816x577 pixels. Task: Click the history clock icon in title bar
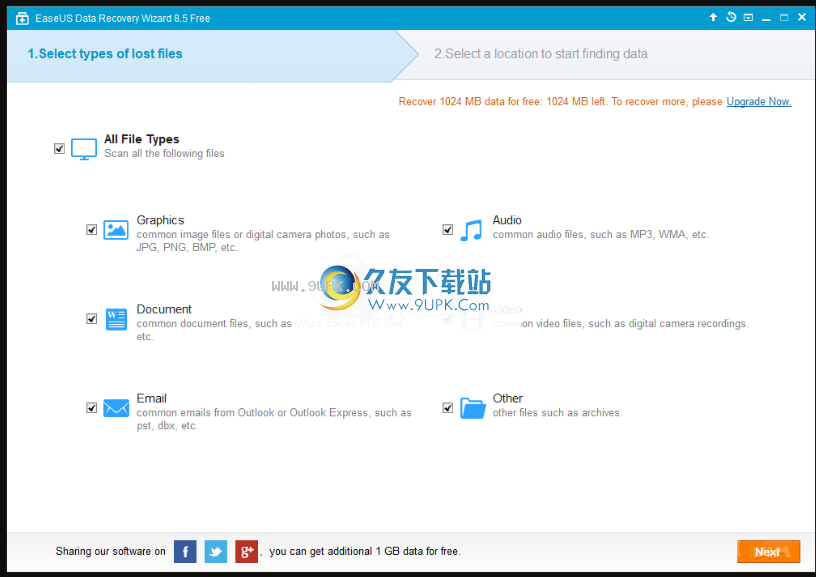tap(731, 17)
